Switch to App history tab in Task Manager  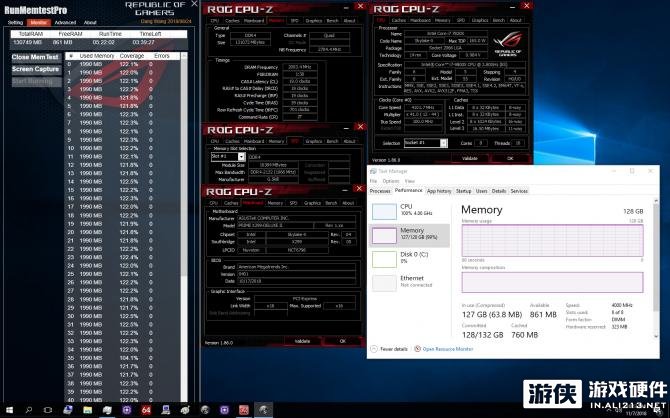pyautogui.click(x=439, y=191)
